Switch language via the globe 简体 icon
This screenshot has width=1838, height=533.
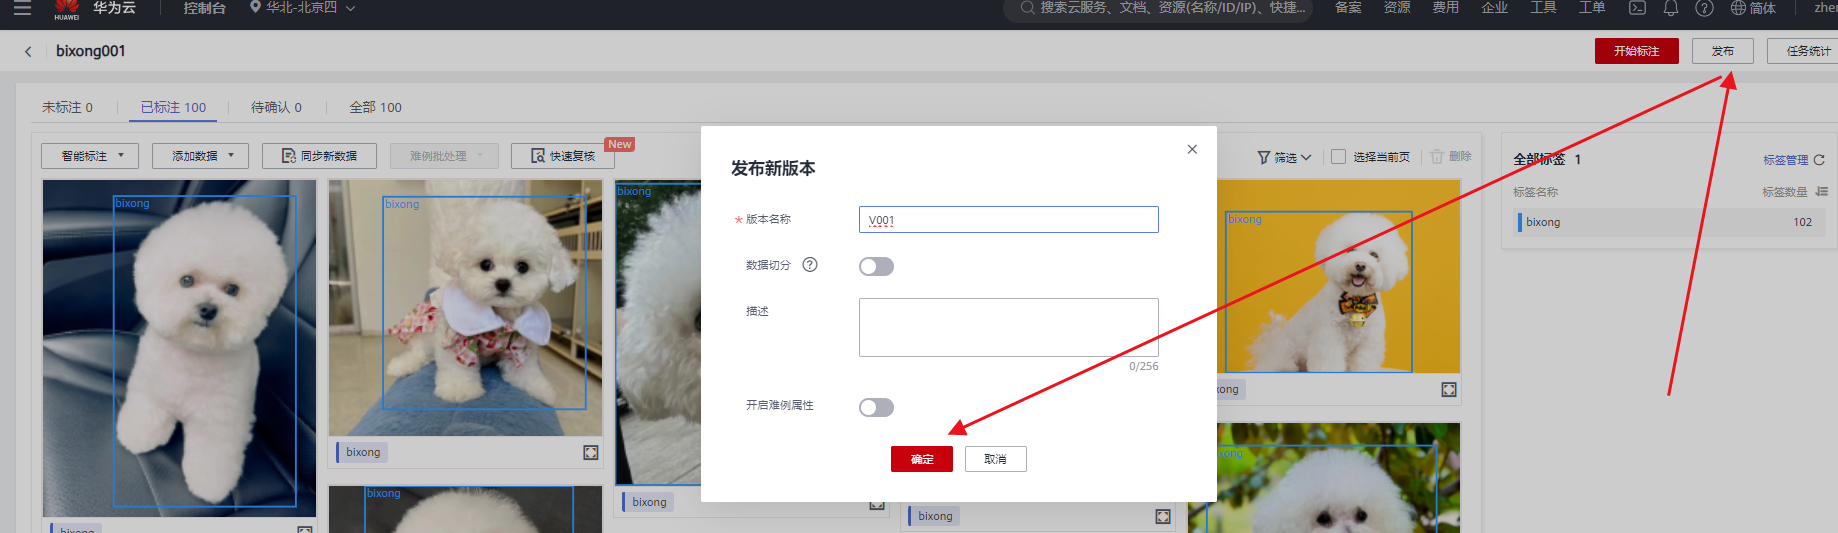[x=1753, y=8]
